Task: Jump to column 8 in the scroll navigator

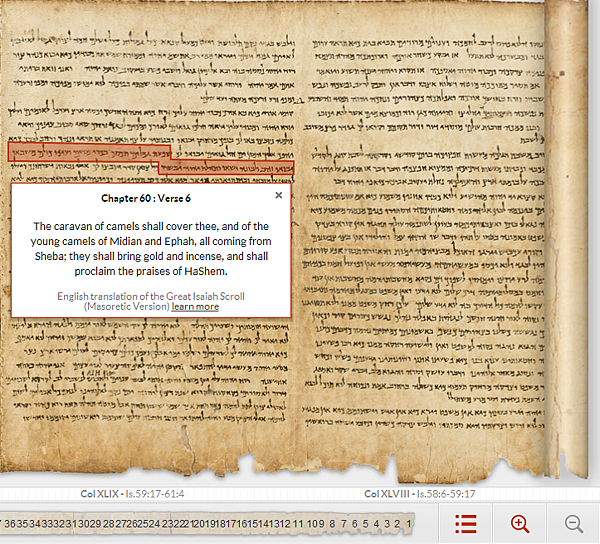Action: click(x=332, y=524)
